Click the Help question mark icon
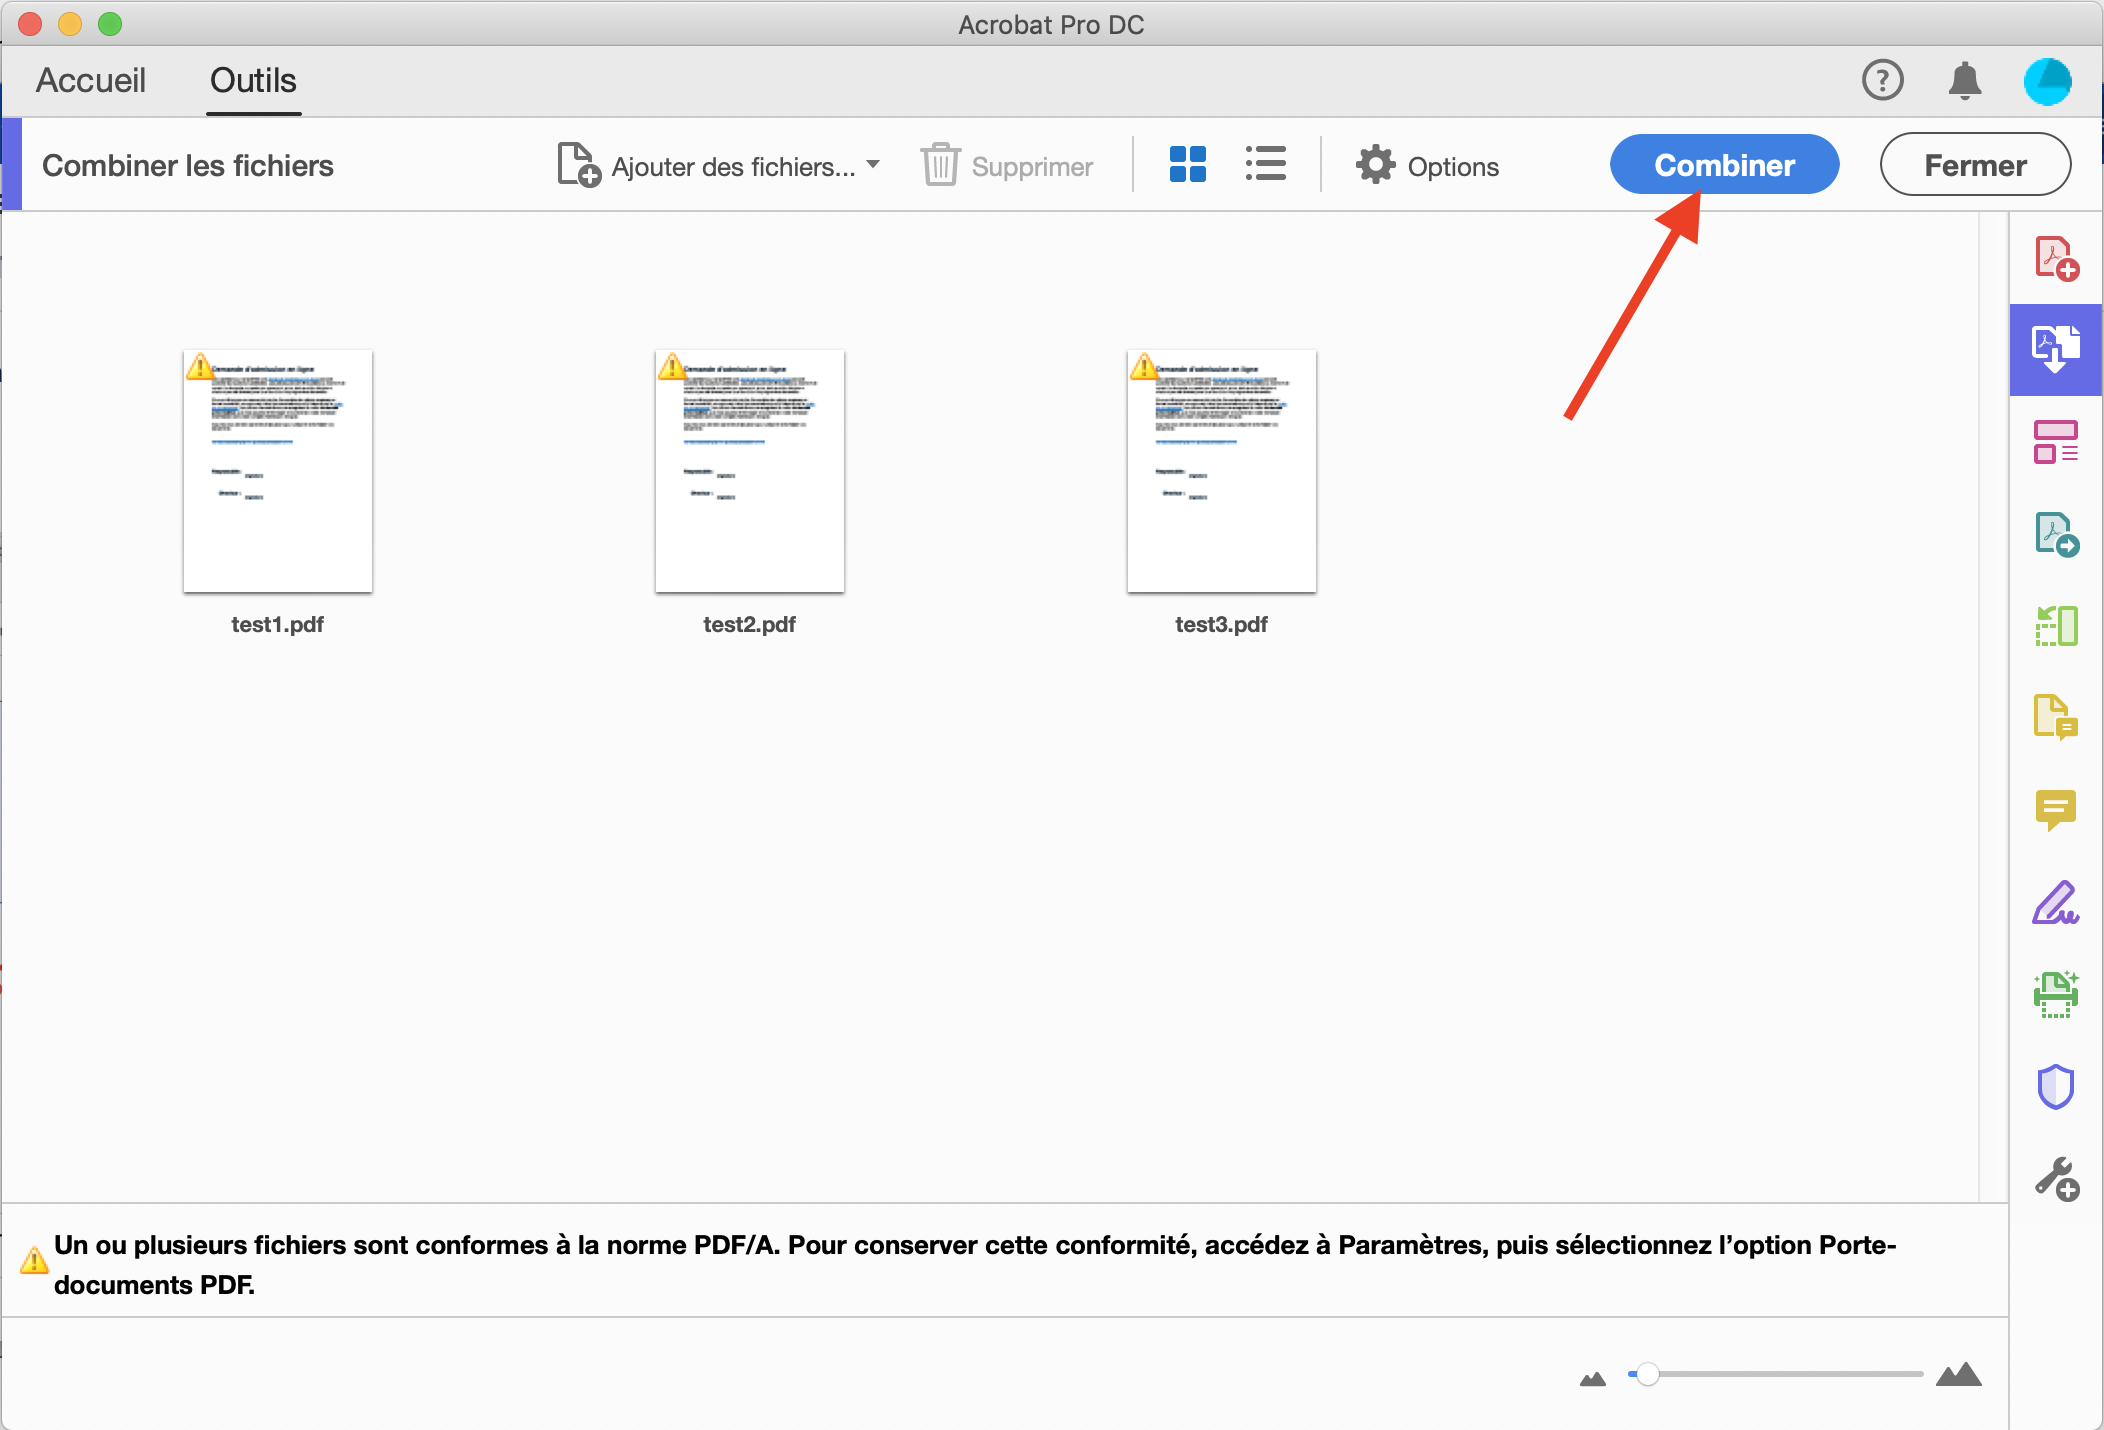Screen dimensions: 2104x1430 (x=1882, y=80)
